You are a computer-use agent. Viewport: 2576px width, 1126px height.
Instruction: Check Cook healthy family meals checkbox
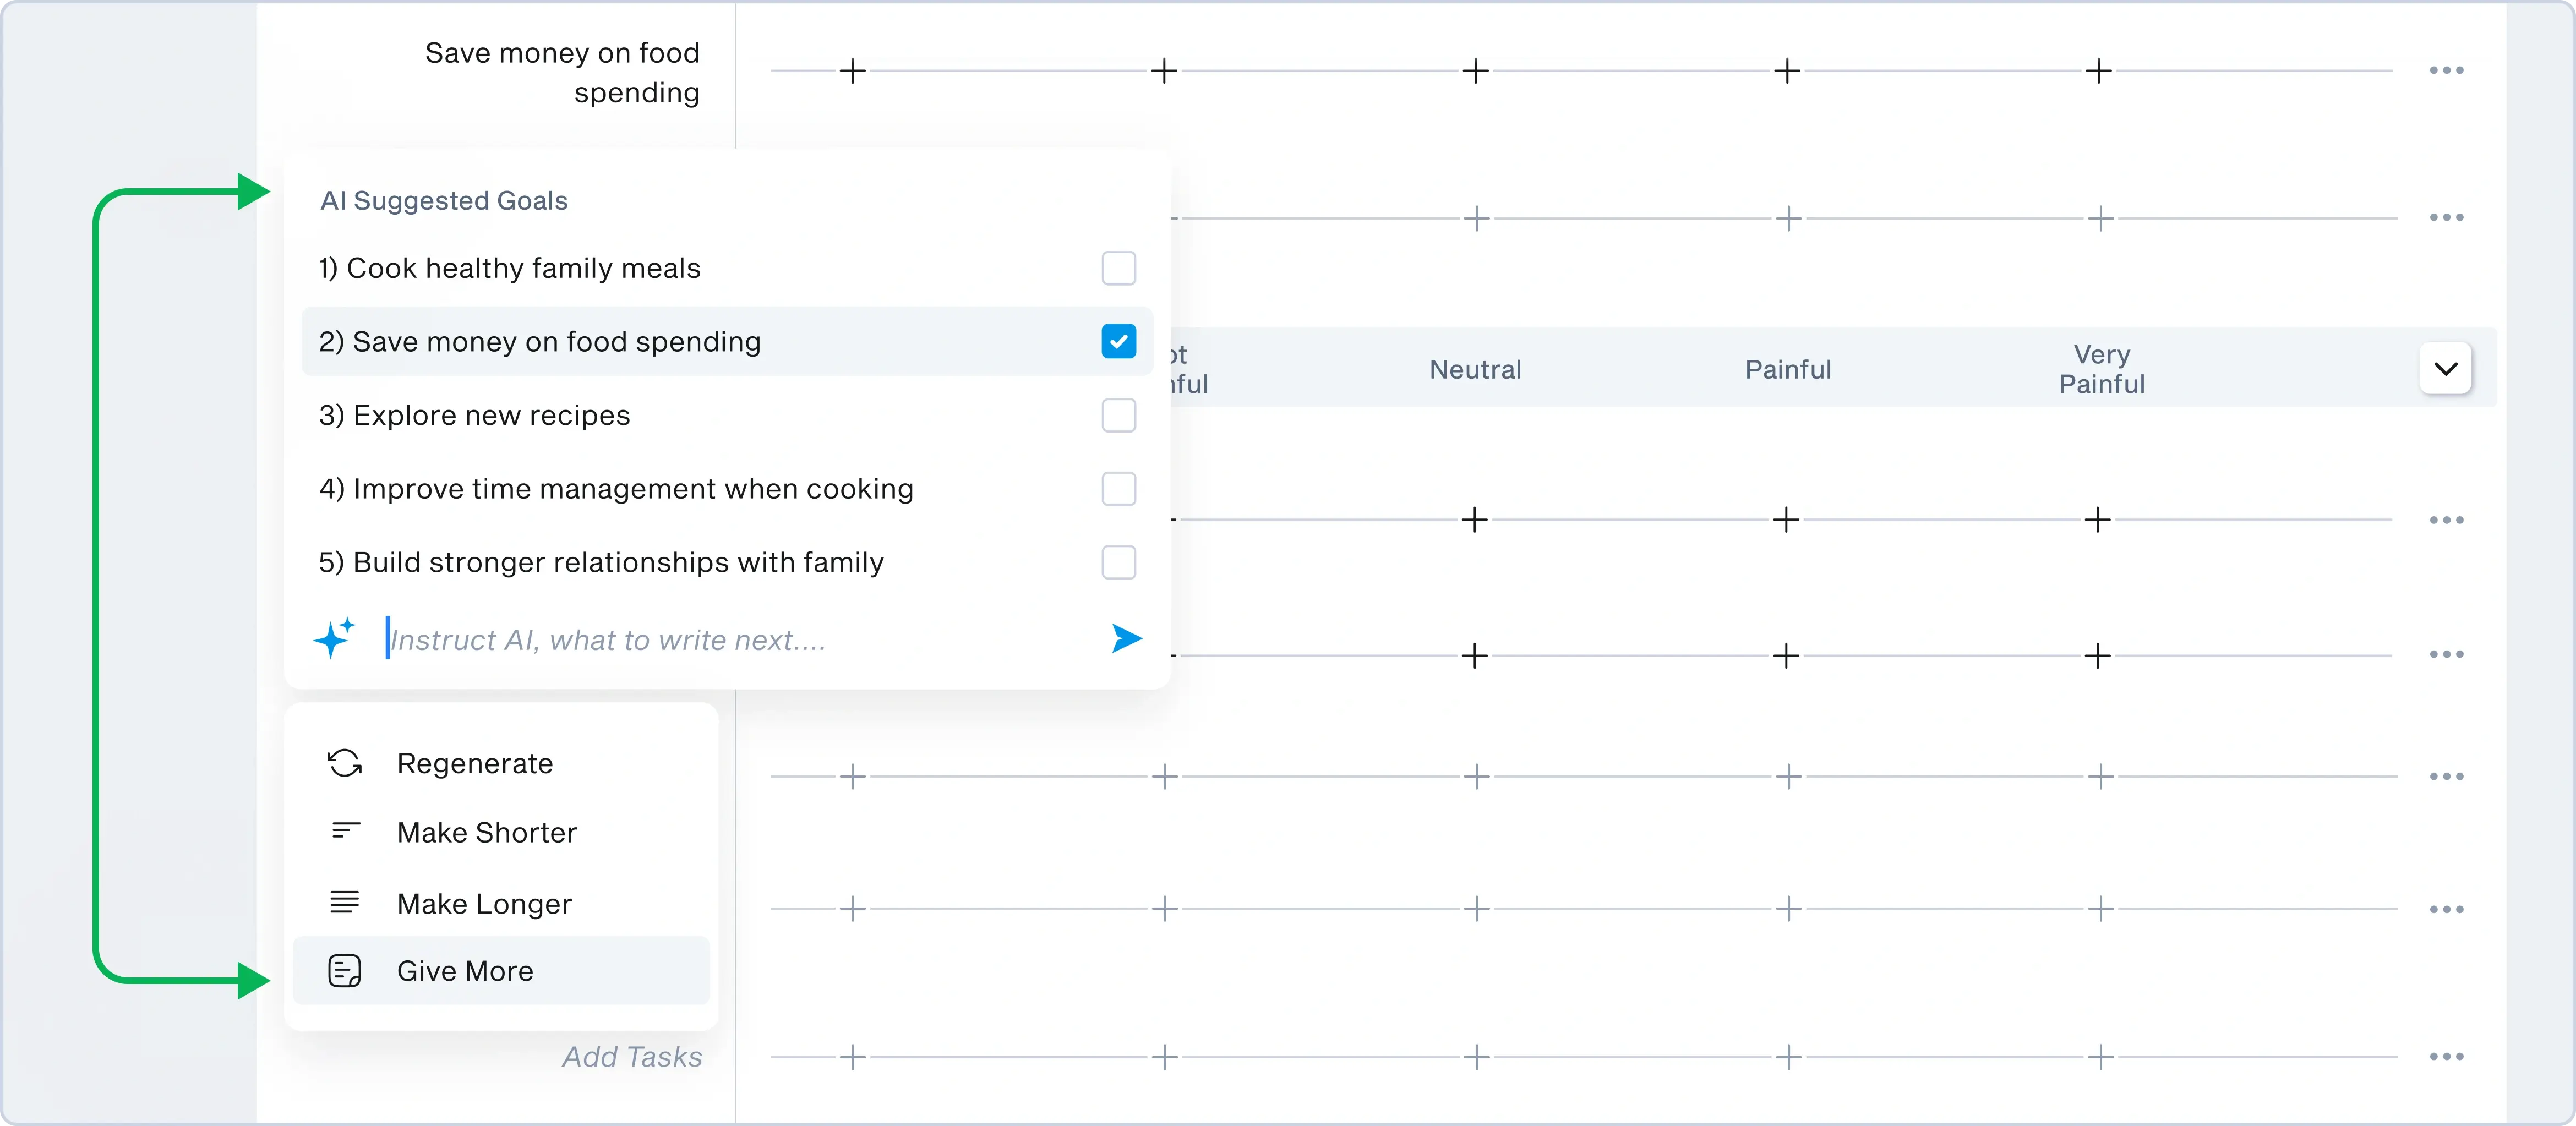click(1118, 268)
